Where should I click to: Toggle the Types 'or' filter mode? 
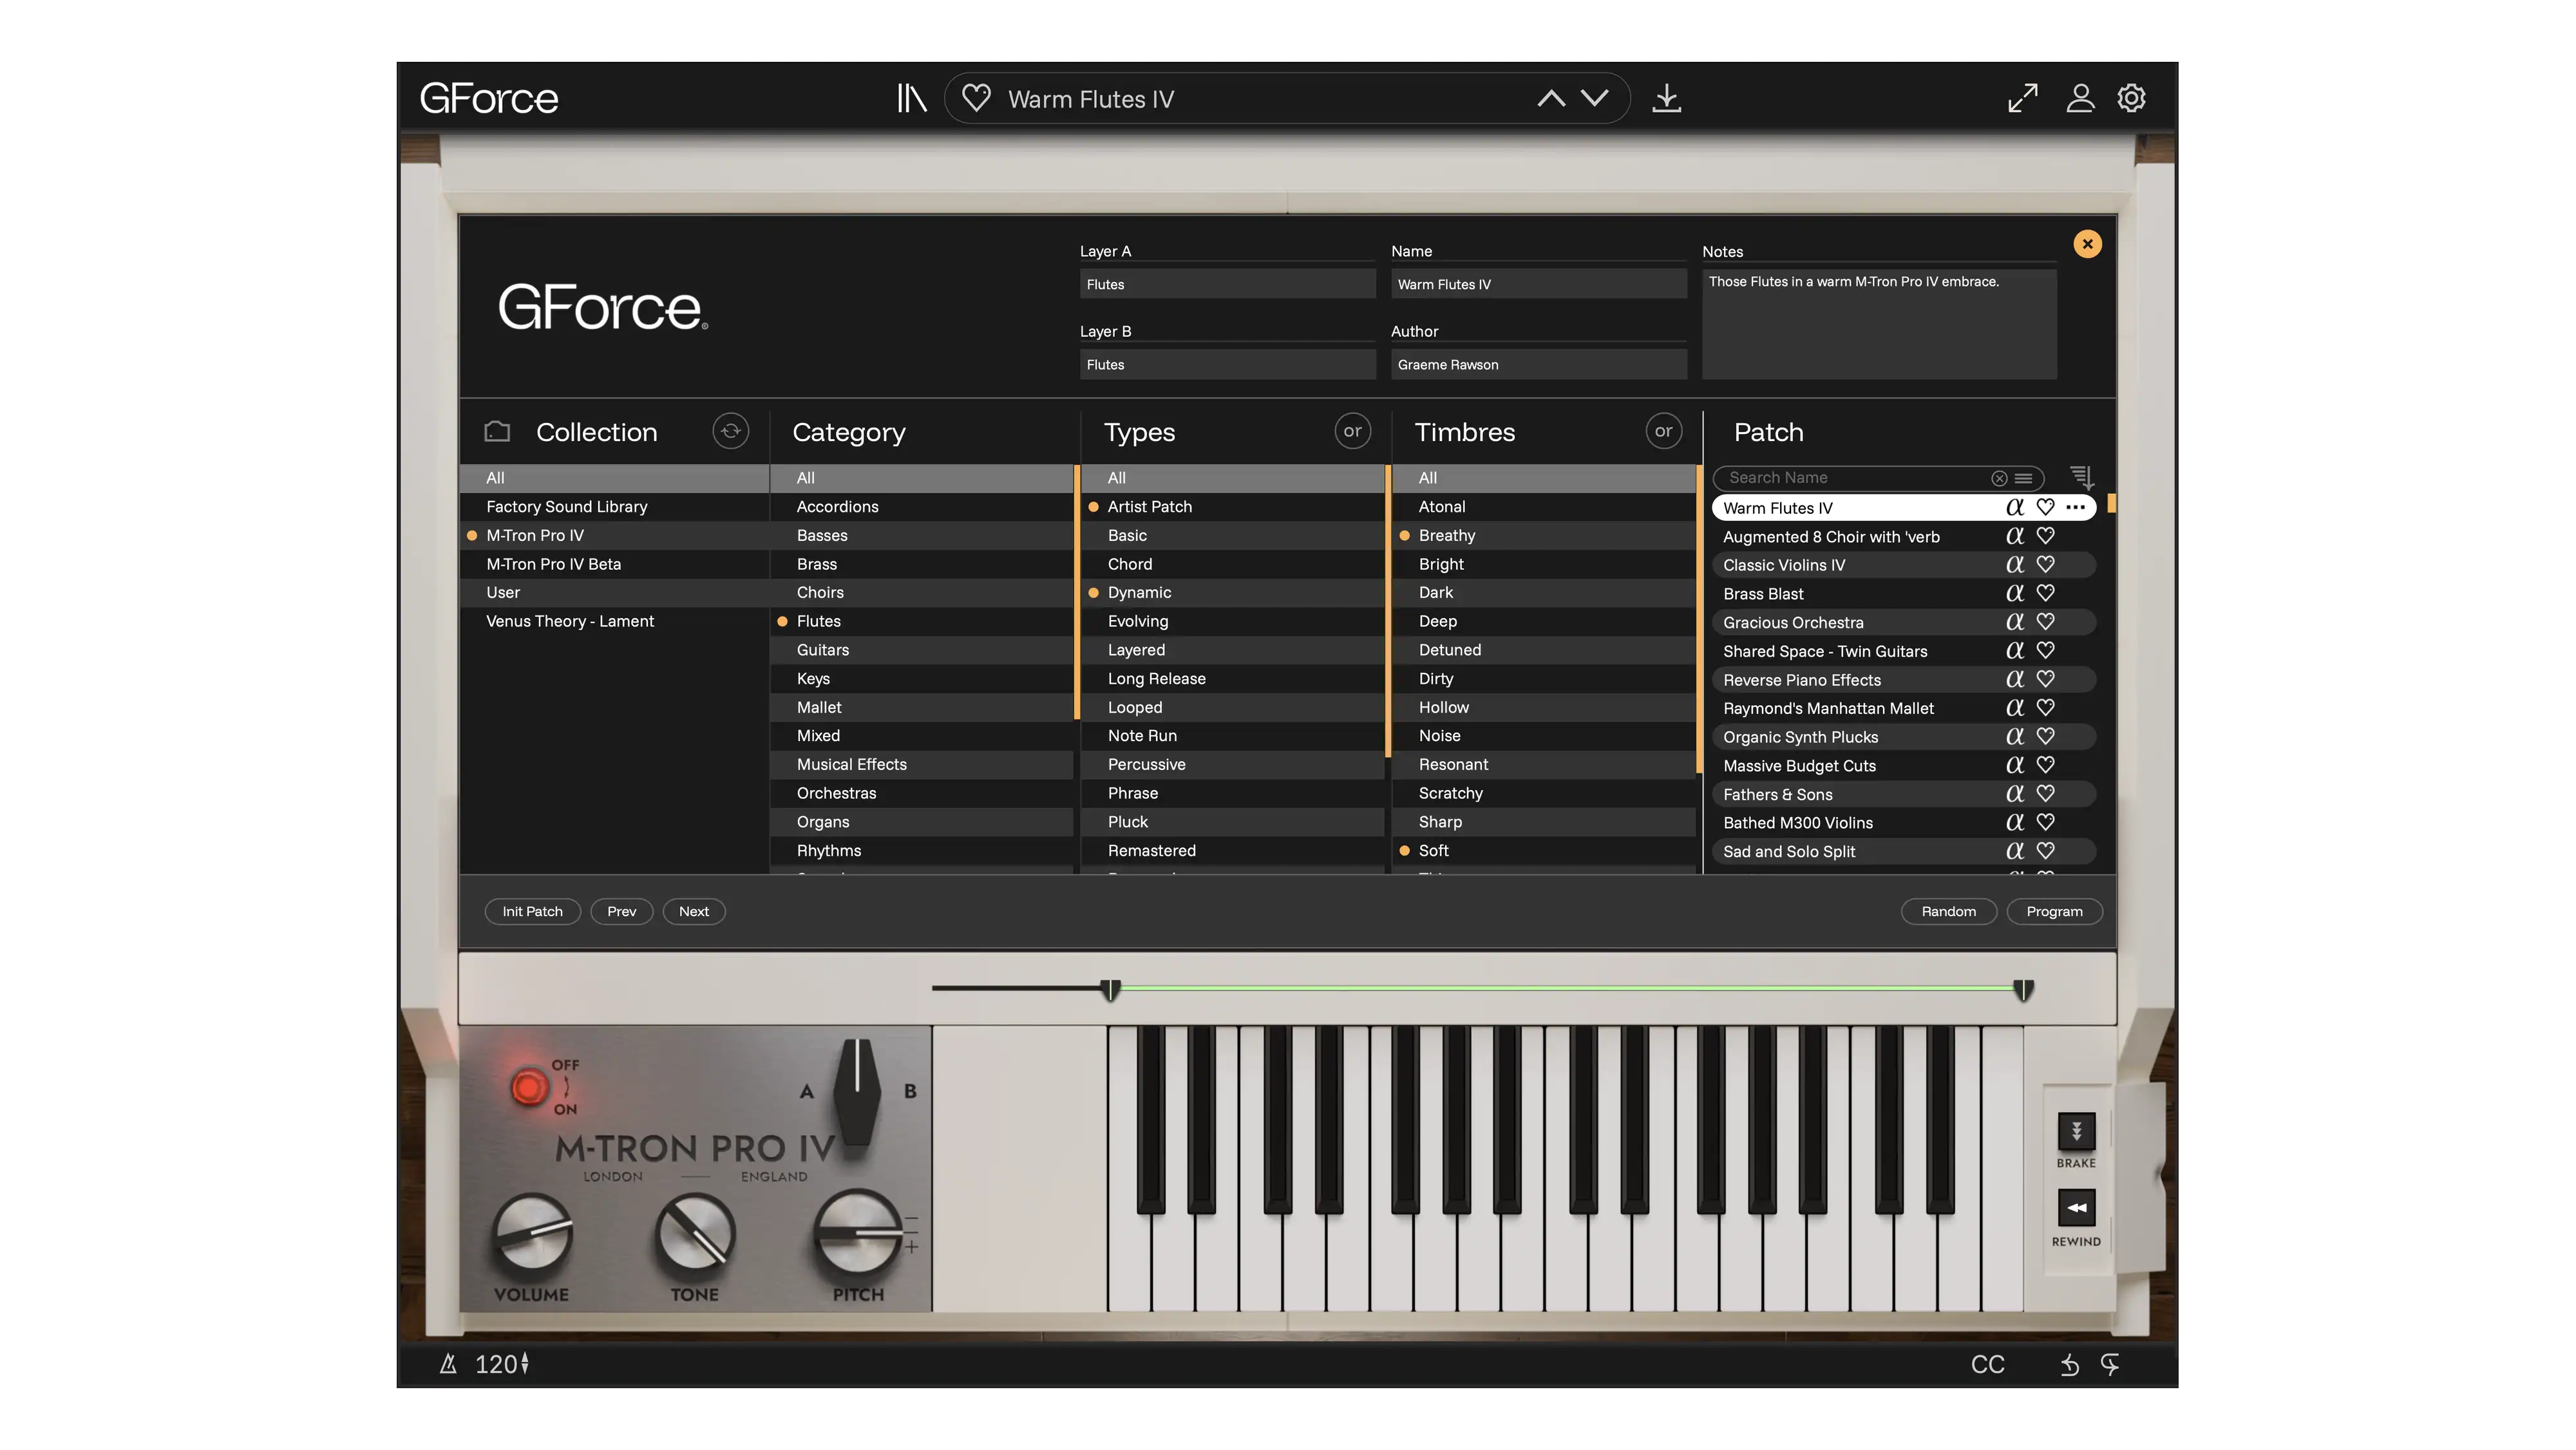[x=1352, y=431]
